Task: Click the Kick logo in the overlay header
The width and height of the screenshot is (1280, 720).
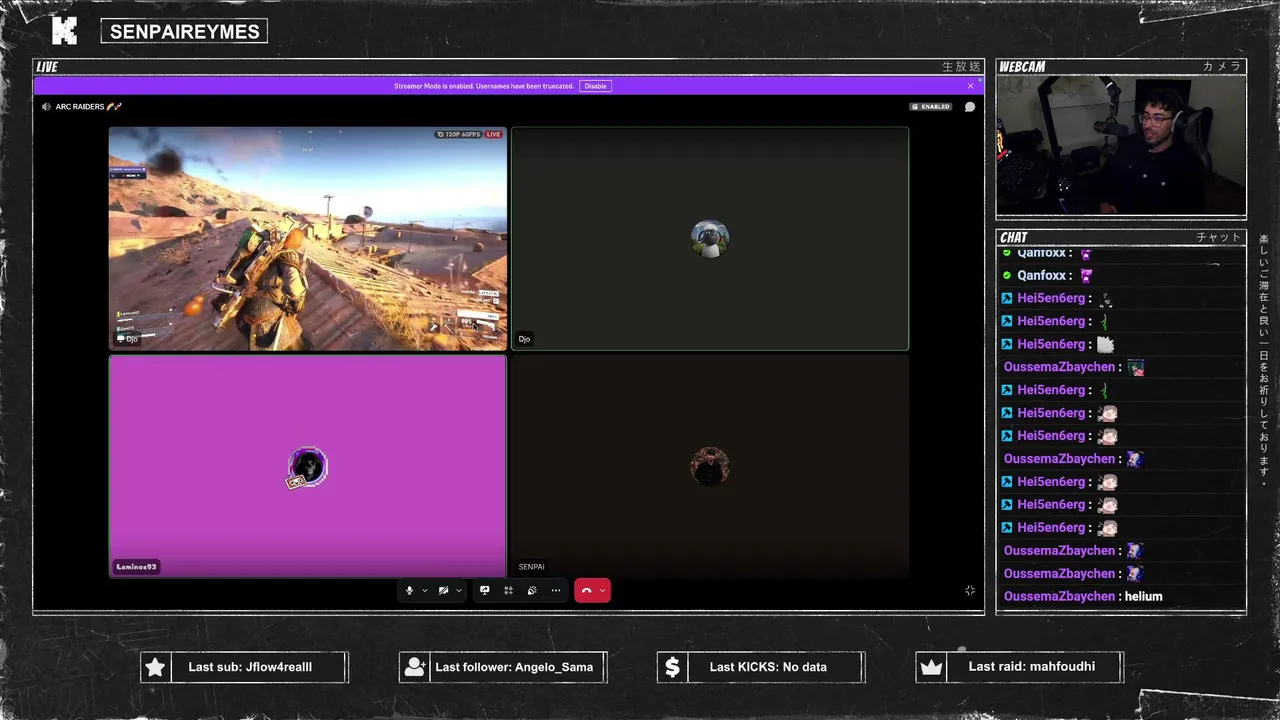Action: (64, 31)
